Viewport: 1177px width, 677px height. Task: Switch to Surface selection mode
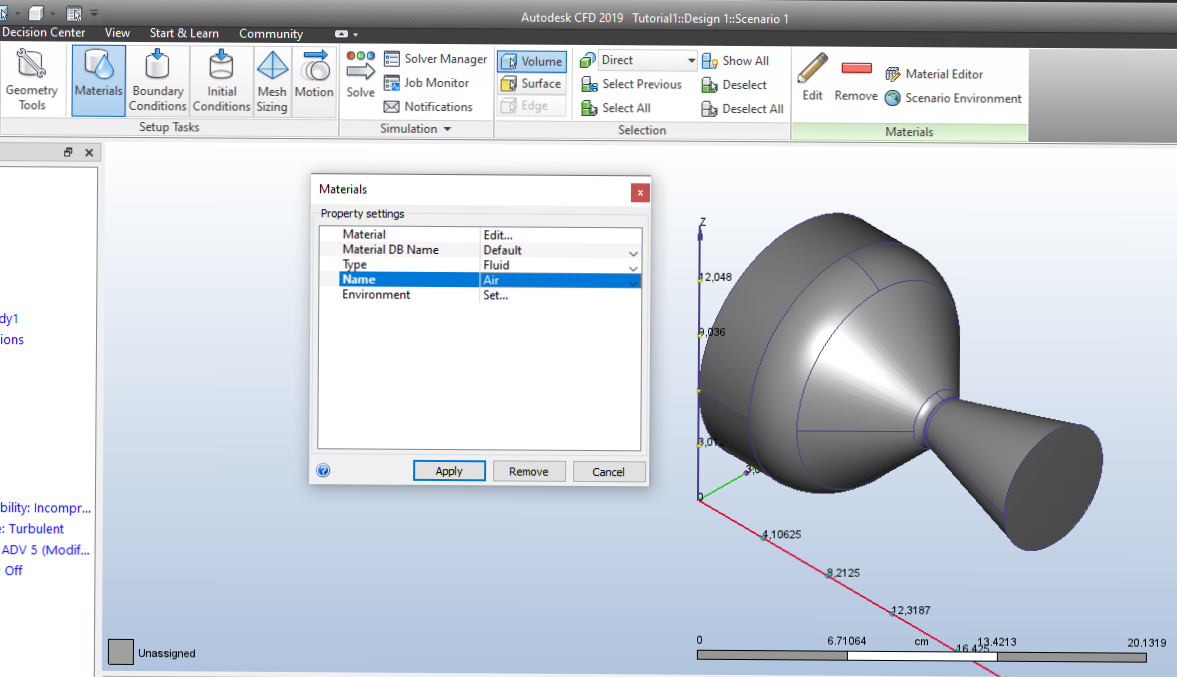[531, 83]
